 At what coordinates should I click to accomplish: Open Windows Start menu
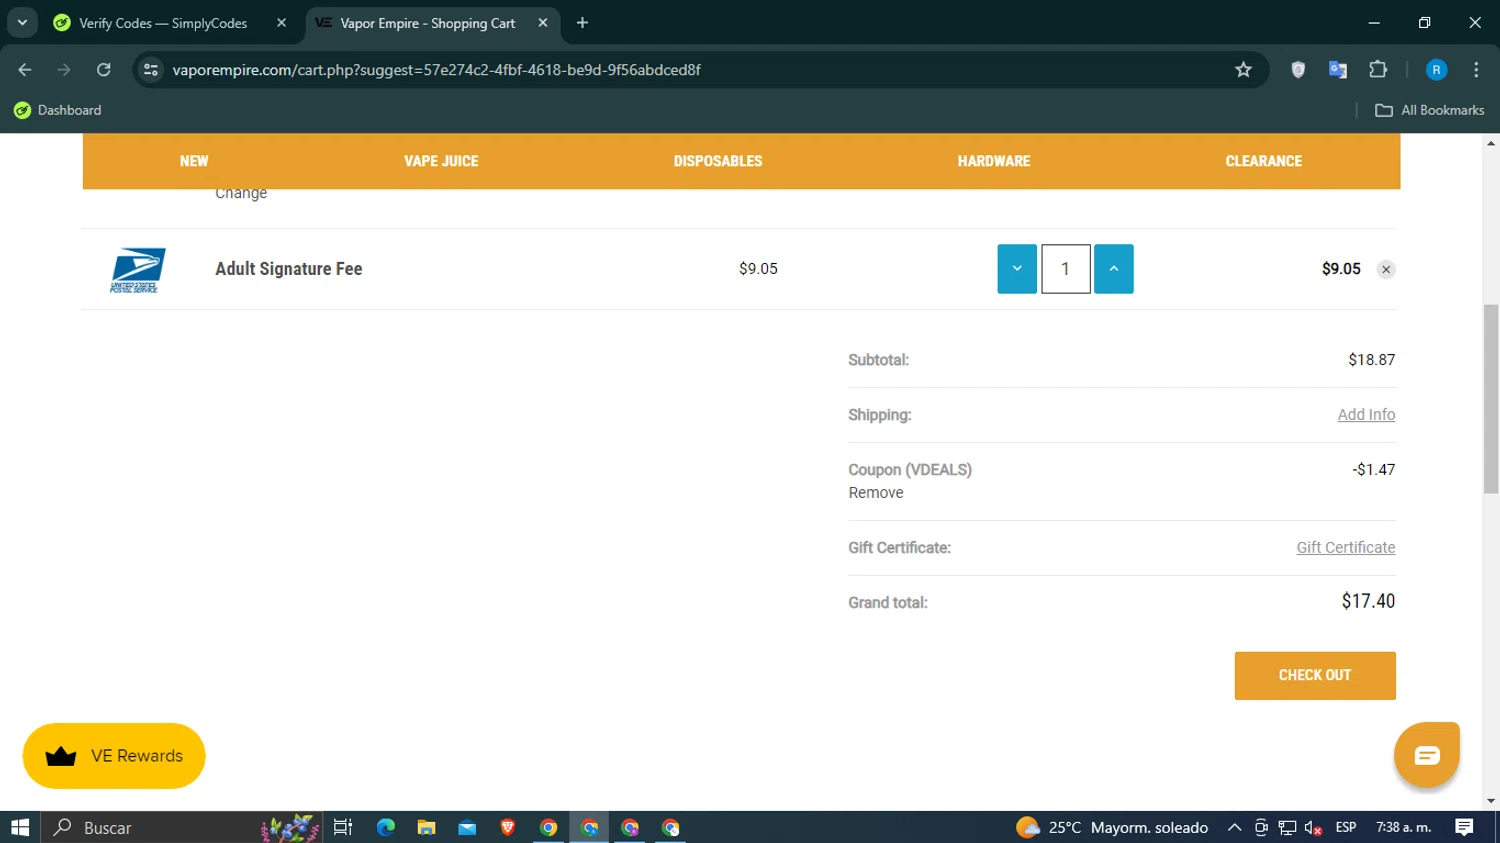20,827
